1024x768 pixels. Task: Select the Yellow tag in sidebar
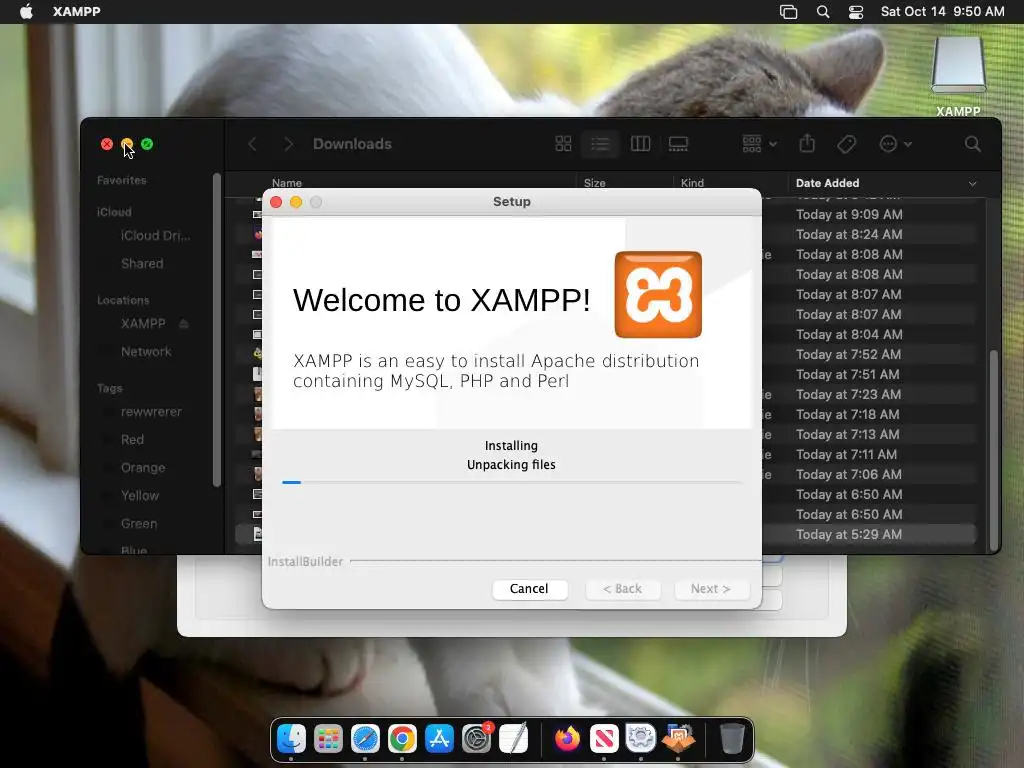point(140,496)
